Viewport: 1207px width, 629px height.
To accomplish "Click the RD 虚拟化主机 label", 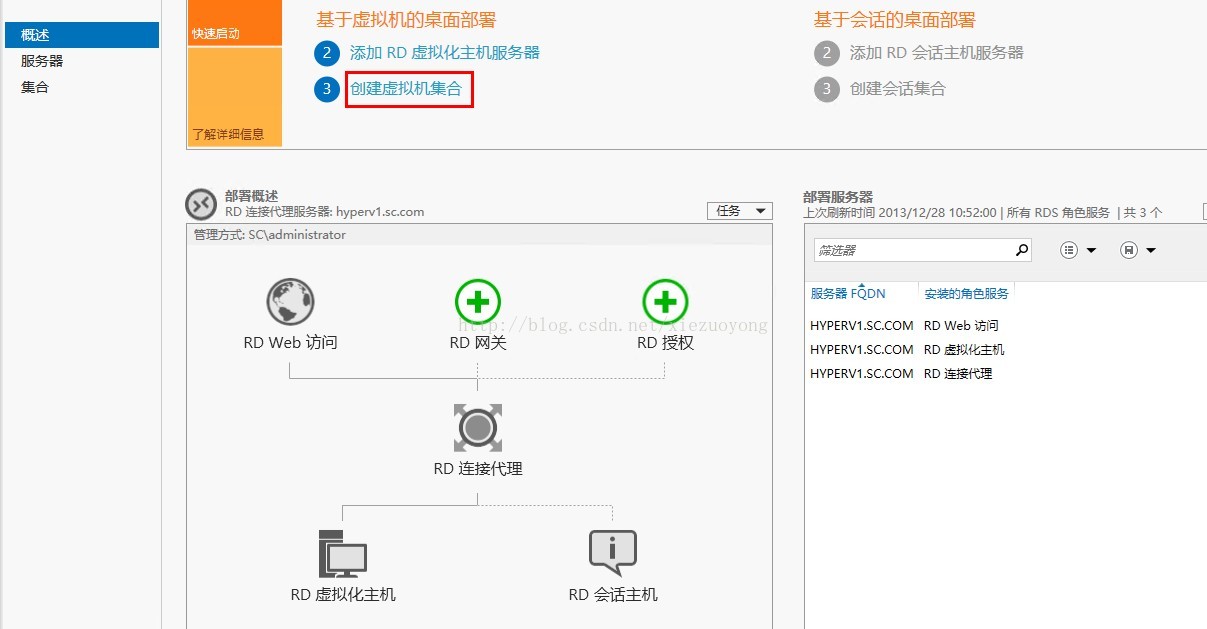I will (343, 594).
